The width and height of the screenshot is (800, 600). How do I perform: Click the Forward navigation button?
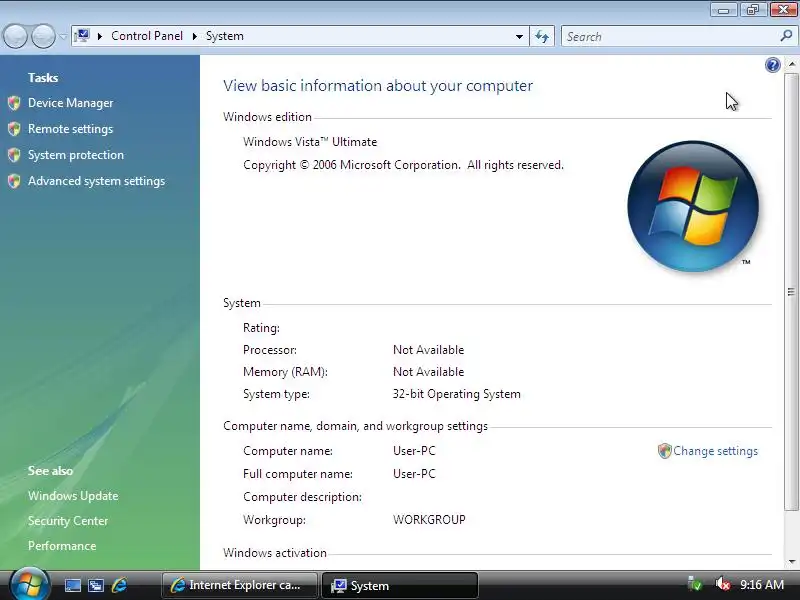tap(43, 37)
